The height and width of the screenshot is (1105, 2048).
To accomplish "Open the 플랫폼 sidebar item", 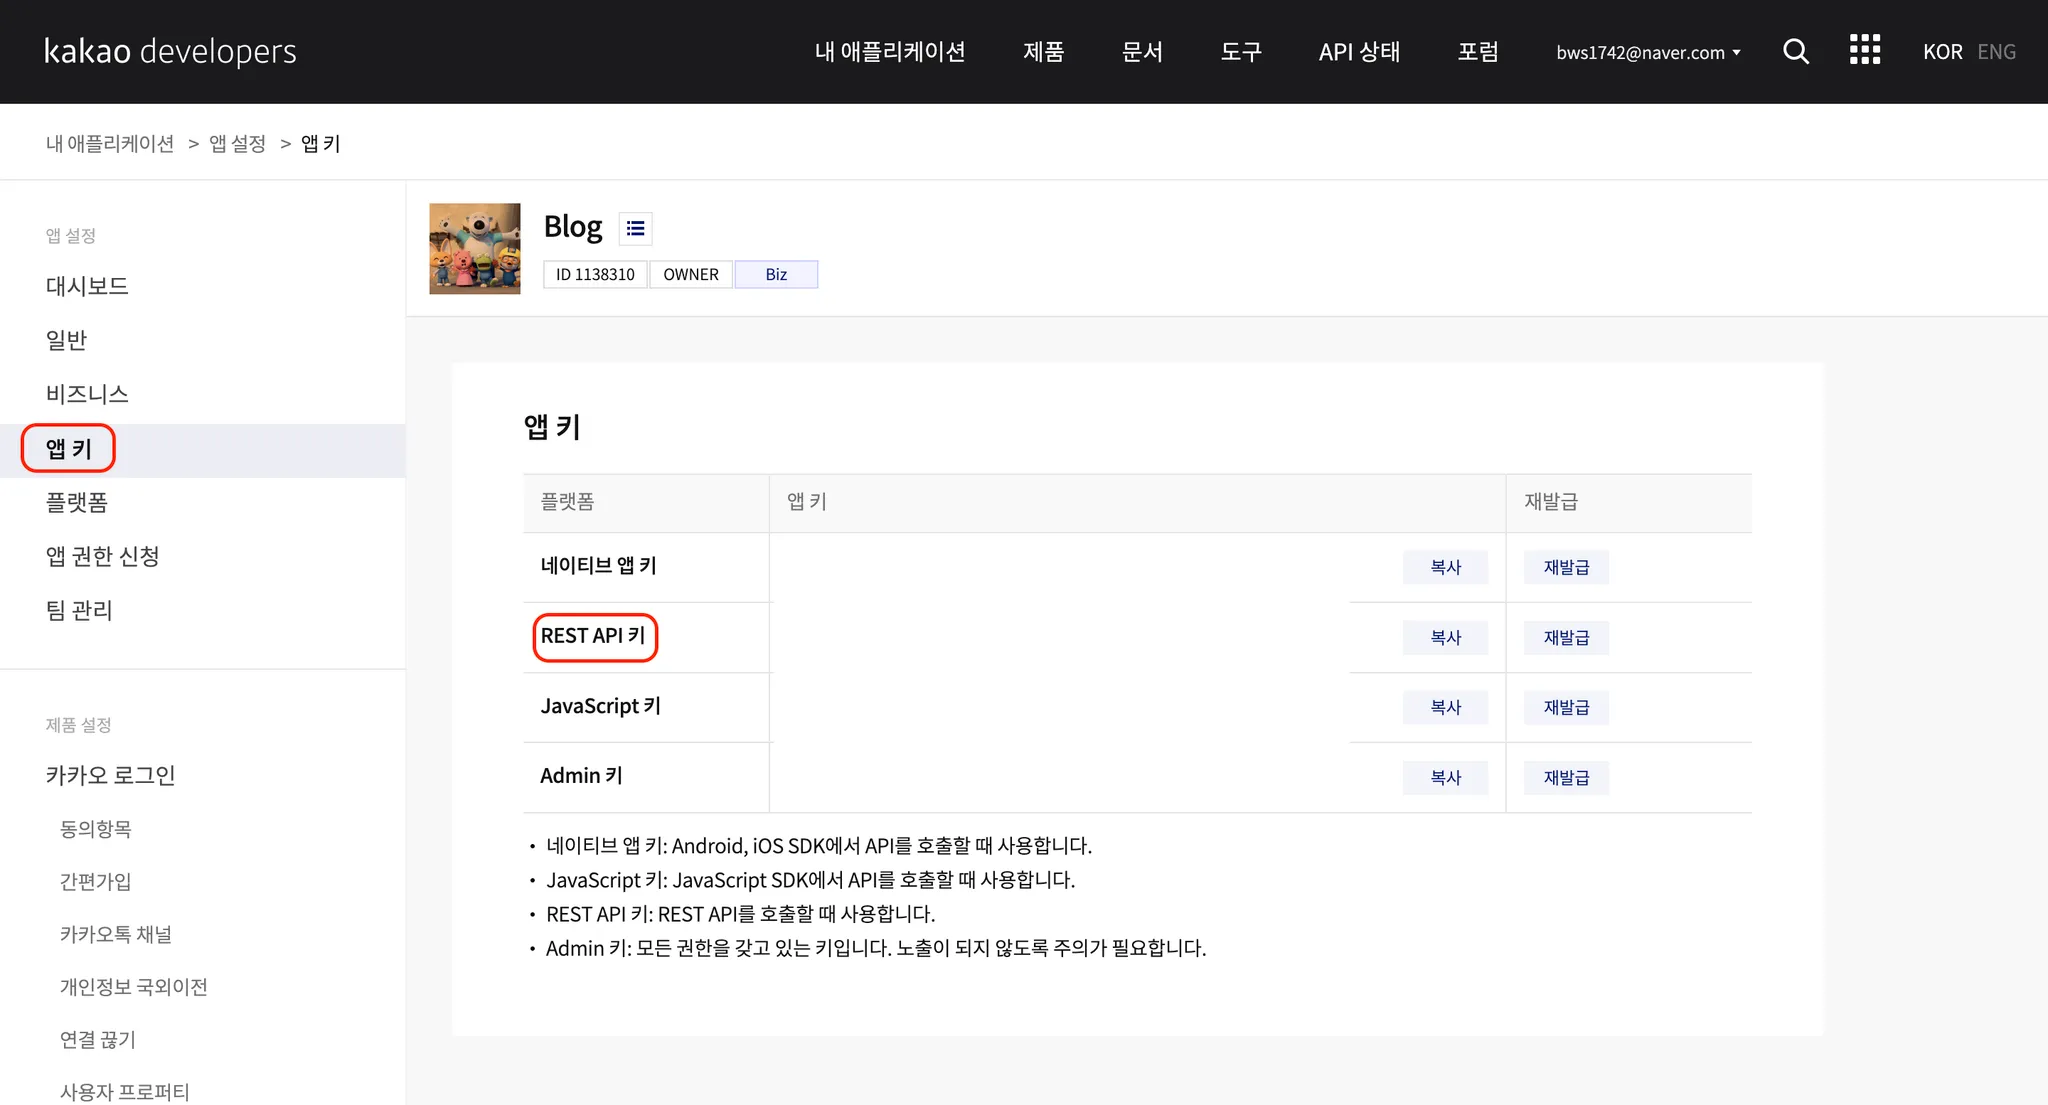I will (x=76, y=502).
